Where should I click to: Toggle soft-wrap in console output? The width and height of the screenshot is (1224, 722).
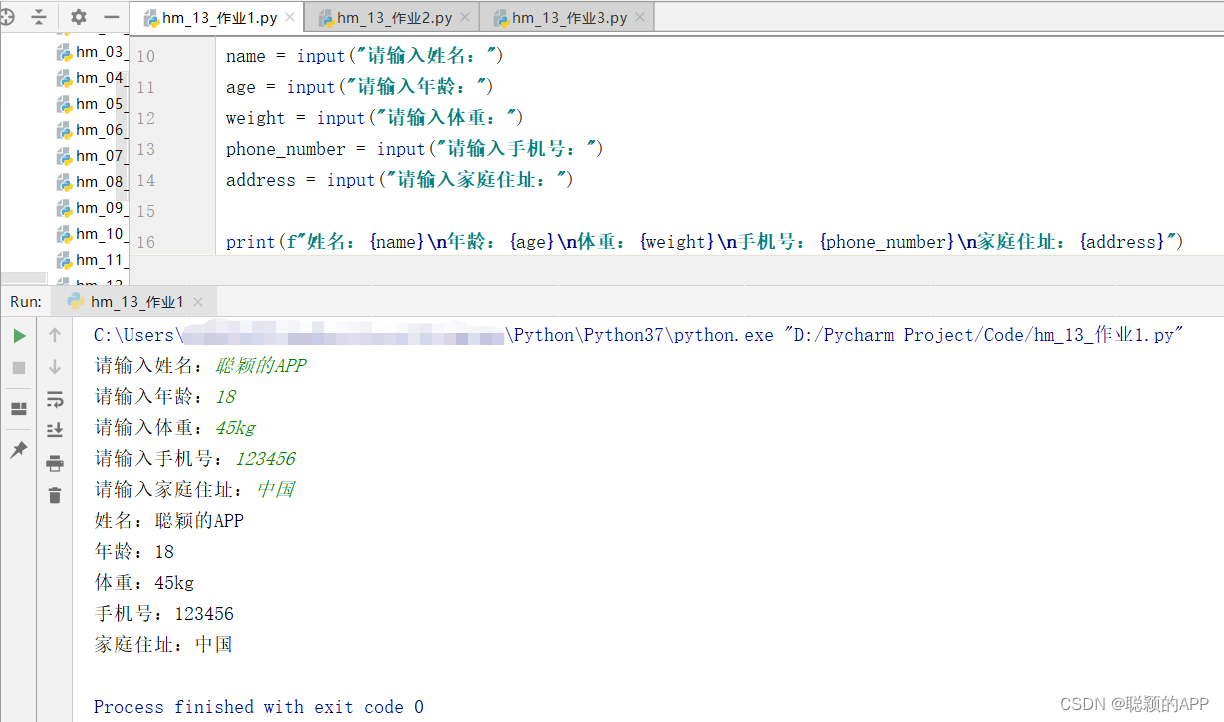click(55, 399)
